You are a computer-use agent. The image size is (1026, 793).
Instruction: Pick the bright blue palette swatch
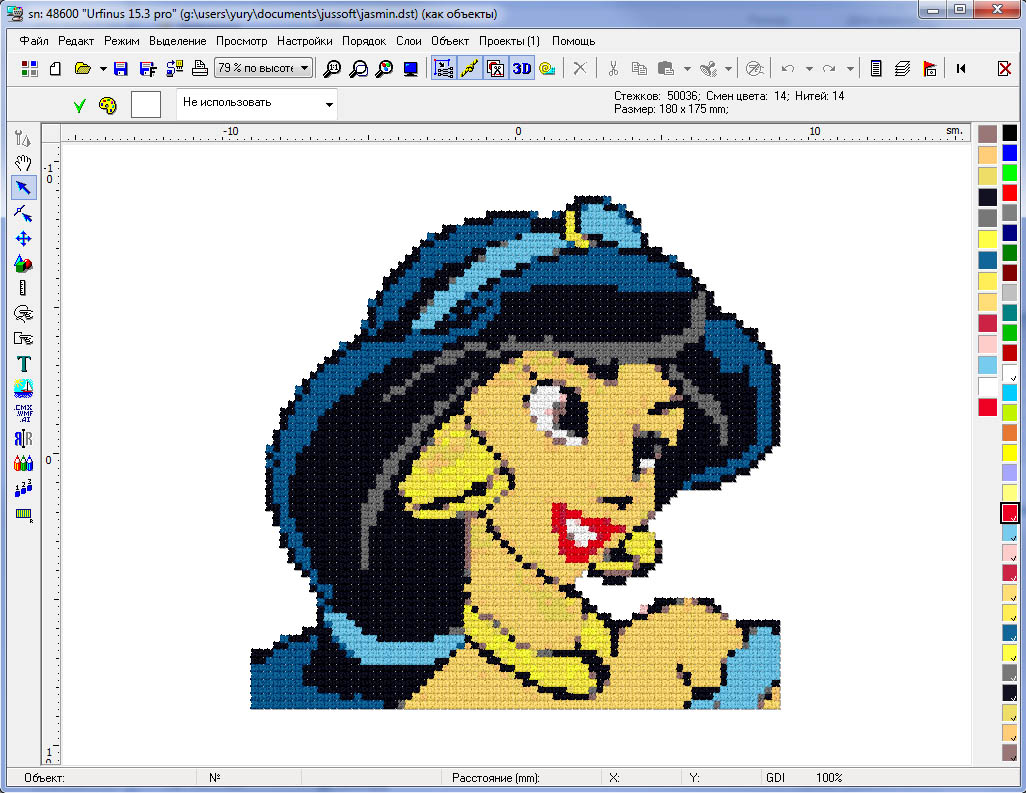tap(1010, 153)
